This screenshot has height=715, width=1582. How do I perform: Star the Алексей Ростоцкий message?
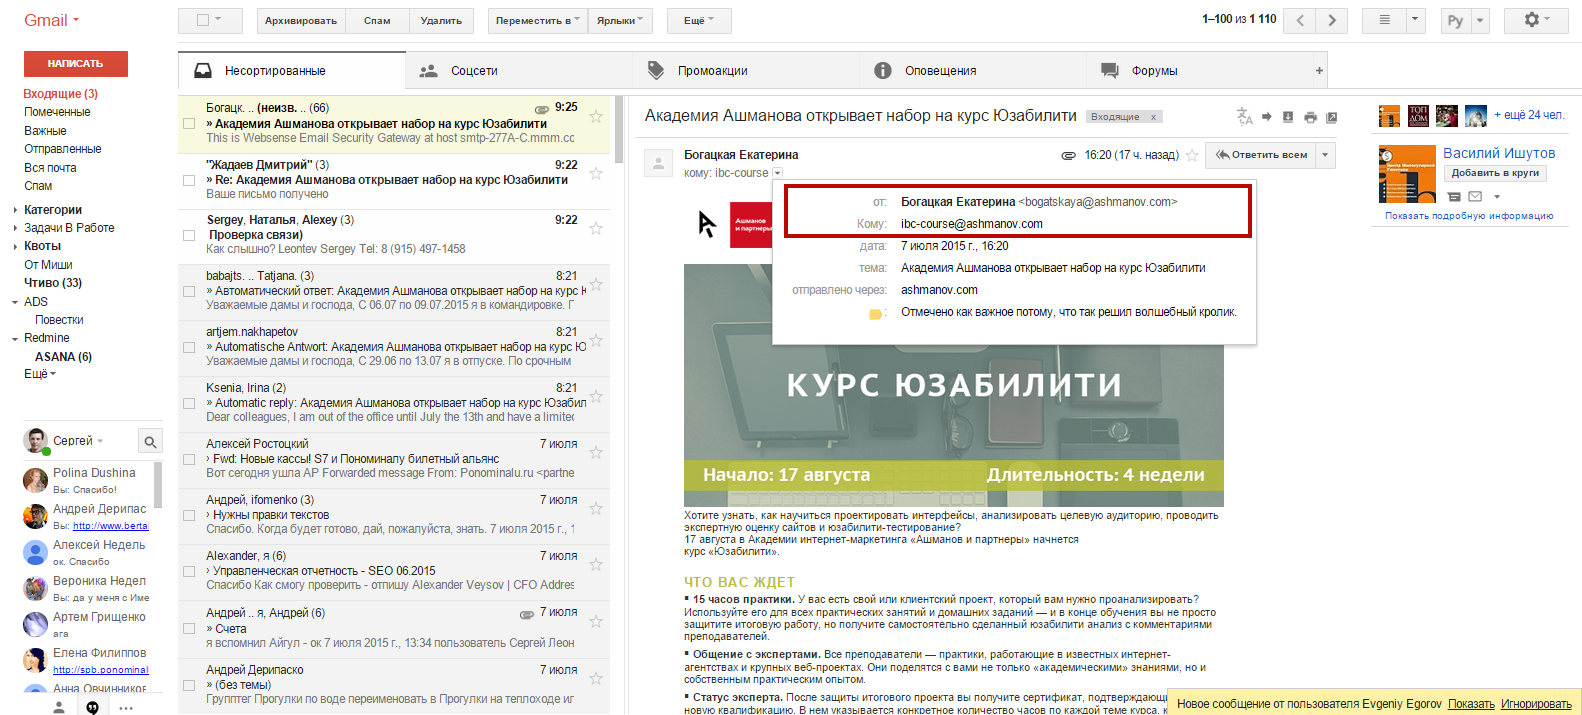tap(596, 452)
